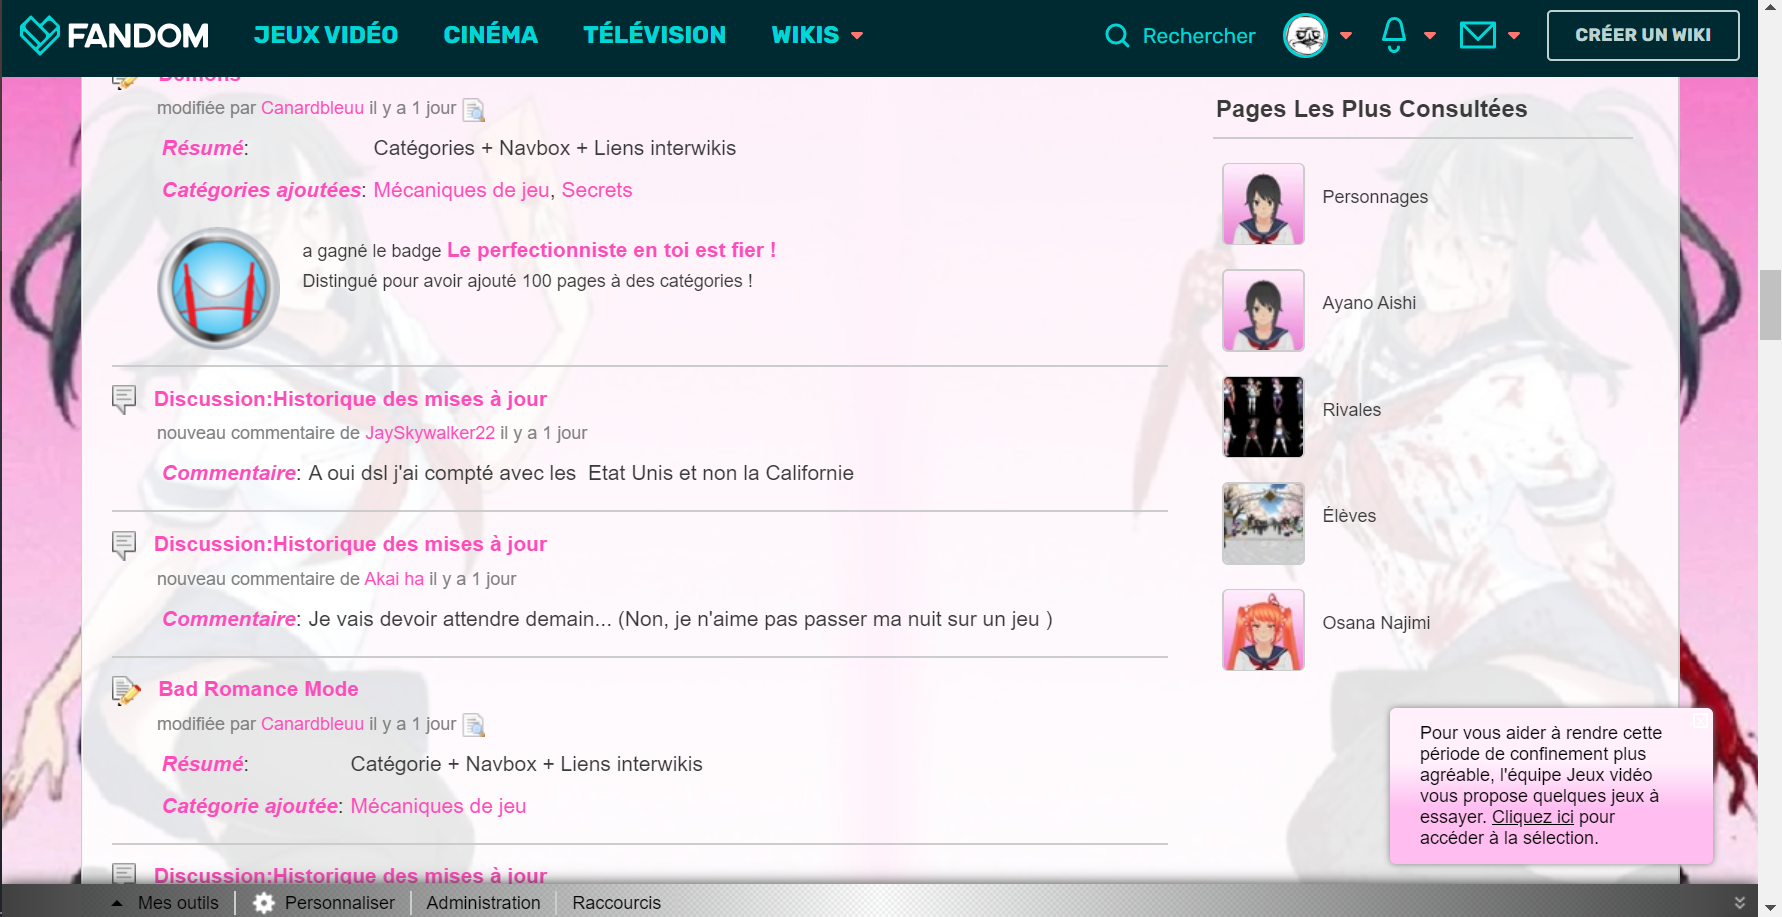The image size is (1782, 917).
Task: Open the Bad Romance Mode page
Action: [x=258, y=689]
